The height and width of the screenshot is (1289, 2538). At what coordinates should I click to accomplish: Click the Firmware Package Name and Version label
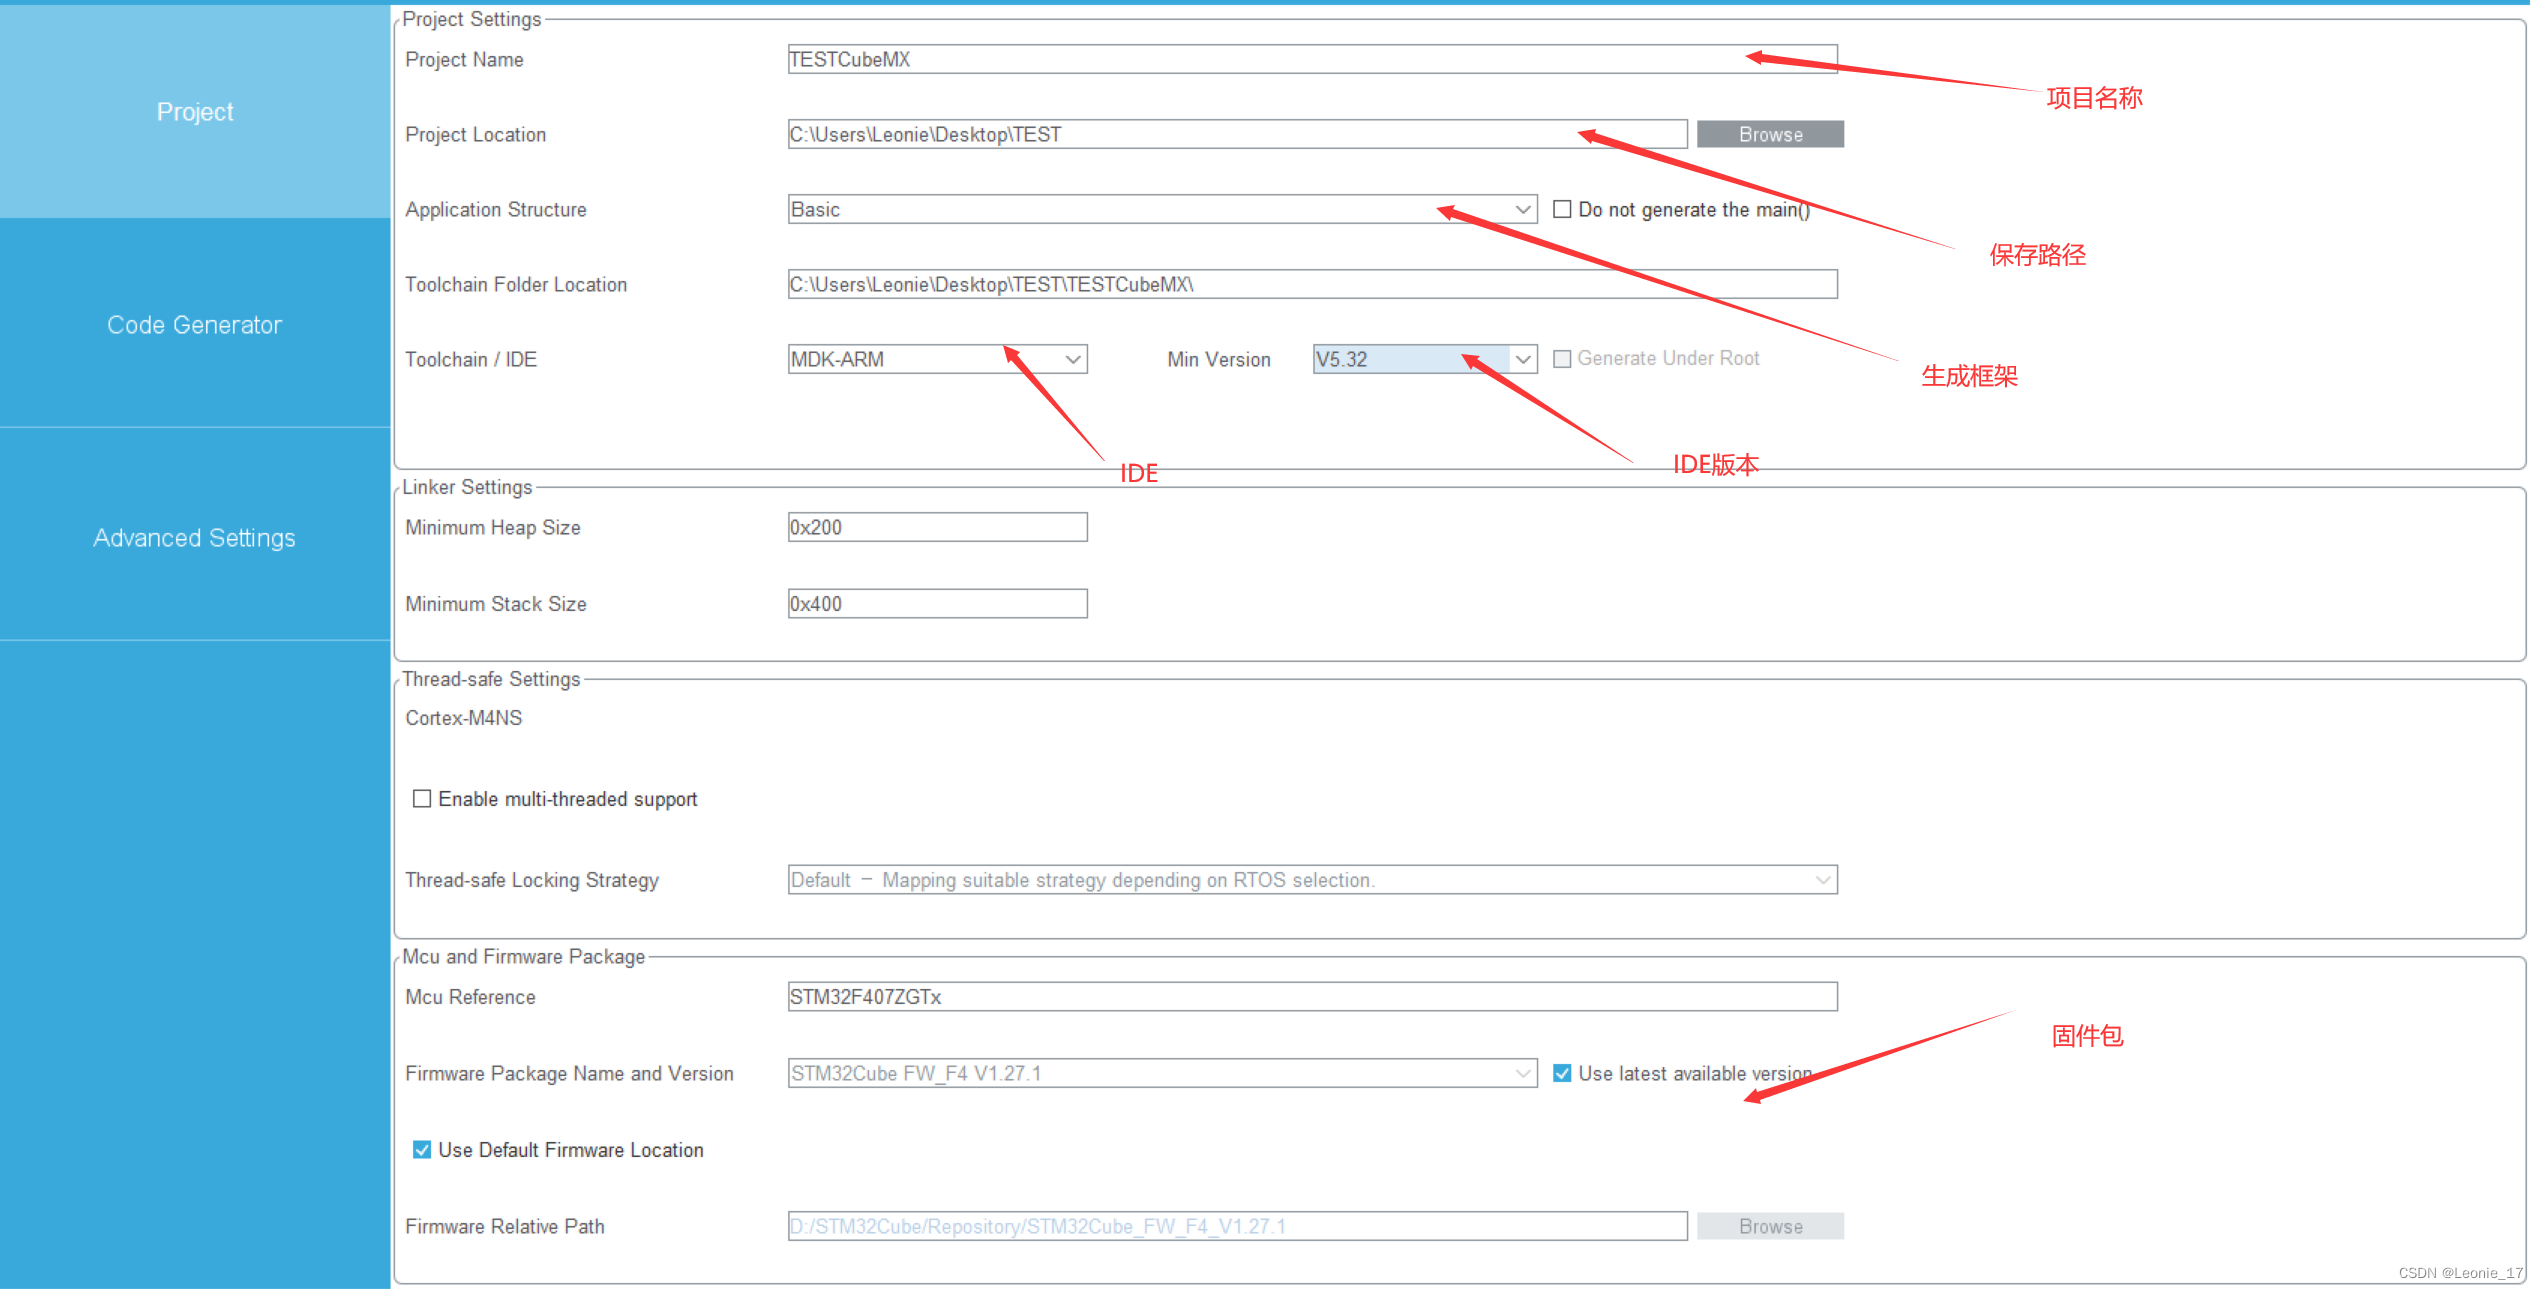click(569, 1073)
